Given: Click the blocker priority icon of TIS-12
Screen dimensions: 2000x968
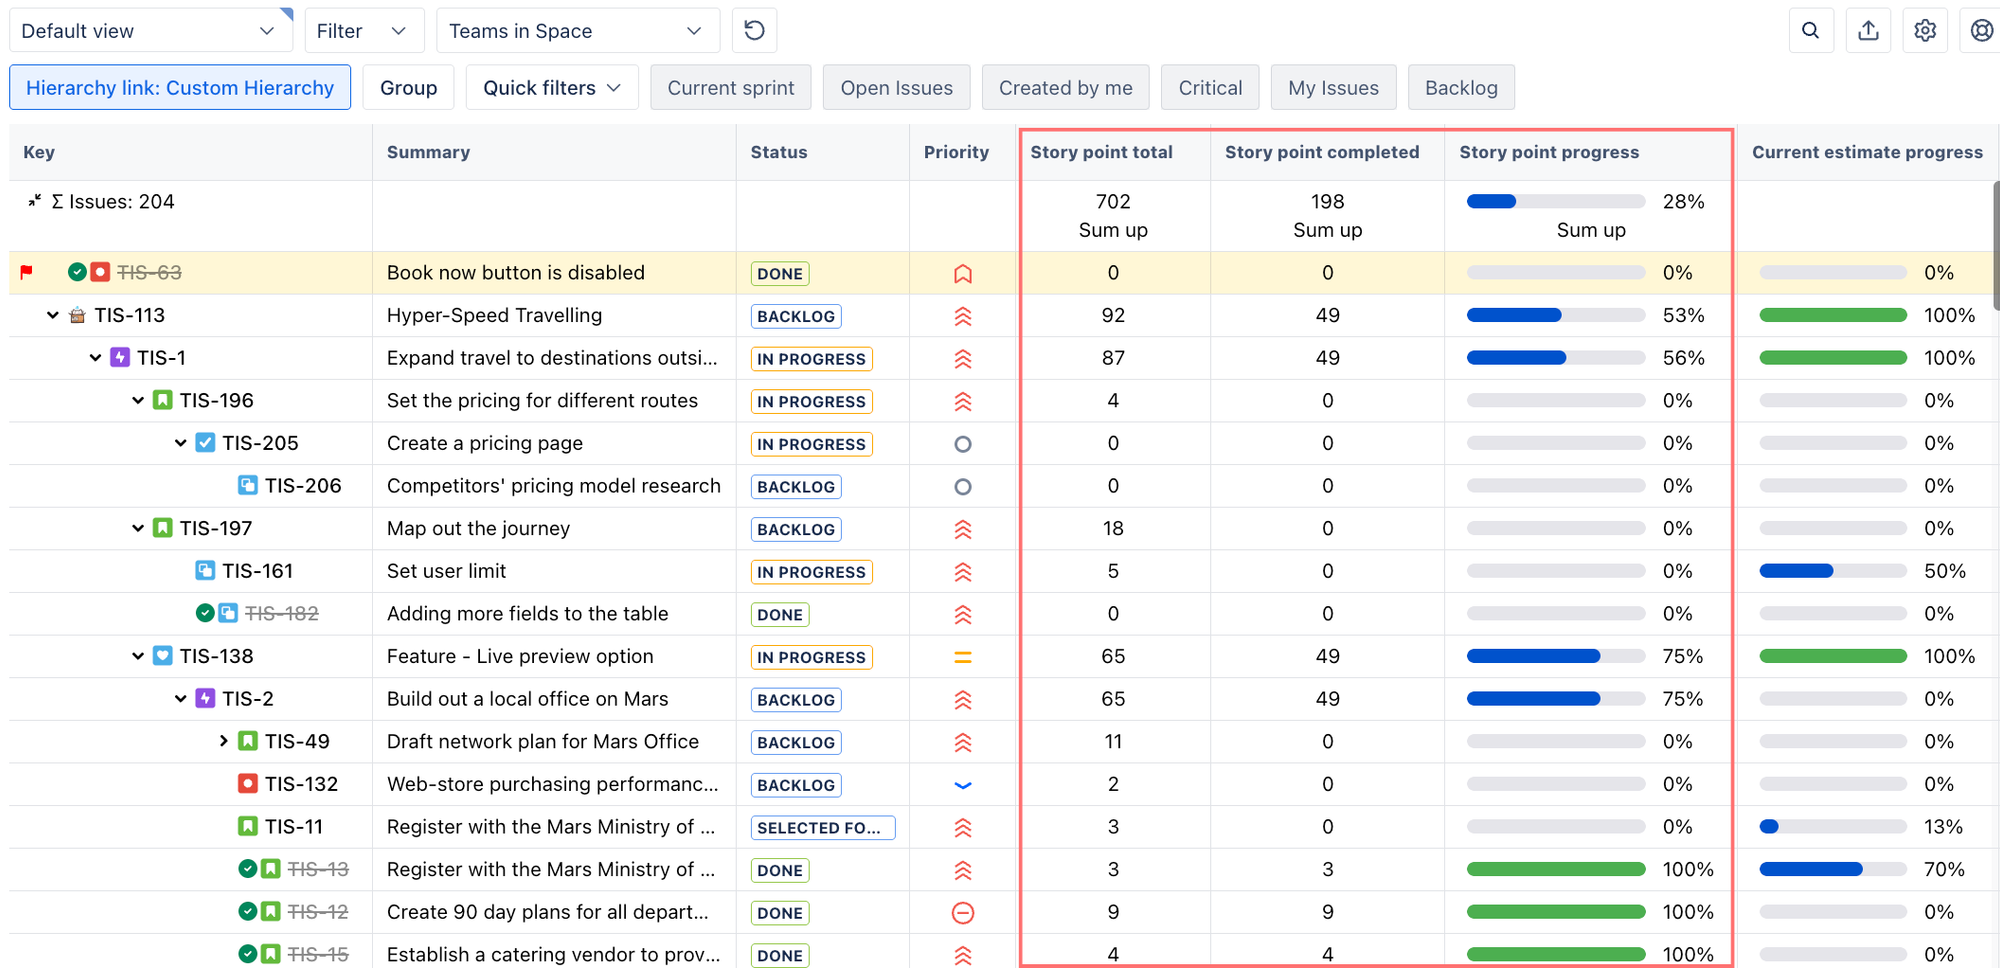Looking at the screenshot, I should coord(963,912).
